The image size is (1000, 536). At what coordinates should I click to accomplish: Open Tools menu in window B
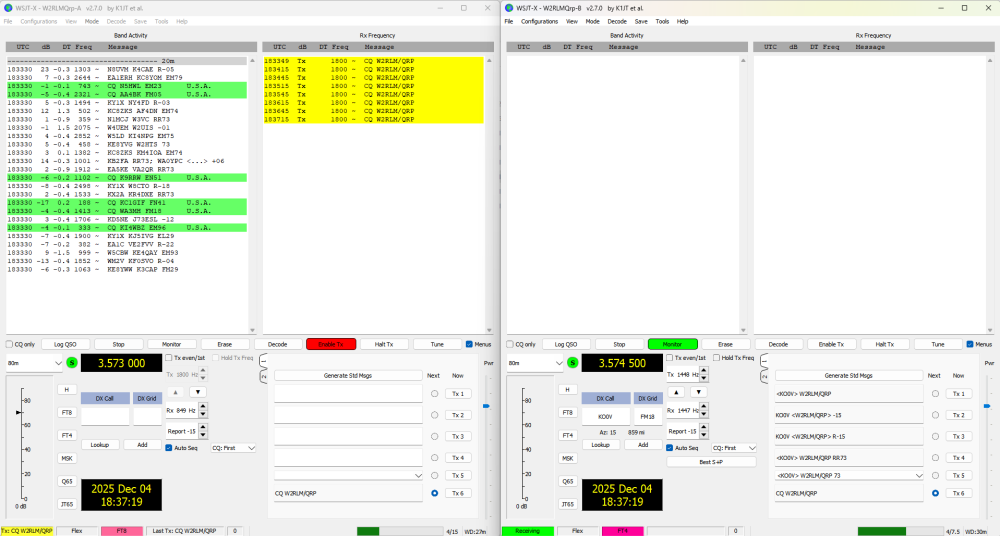(663, 21)
